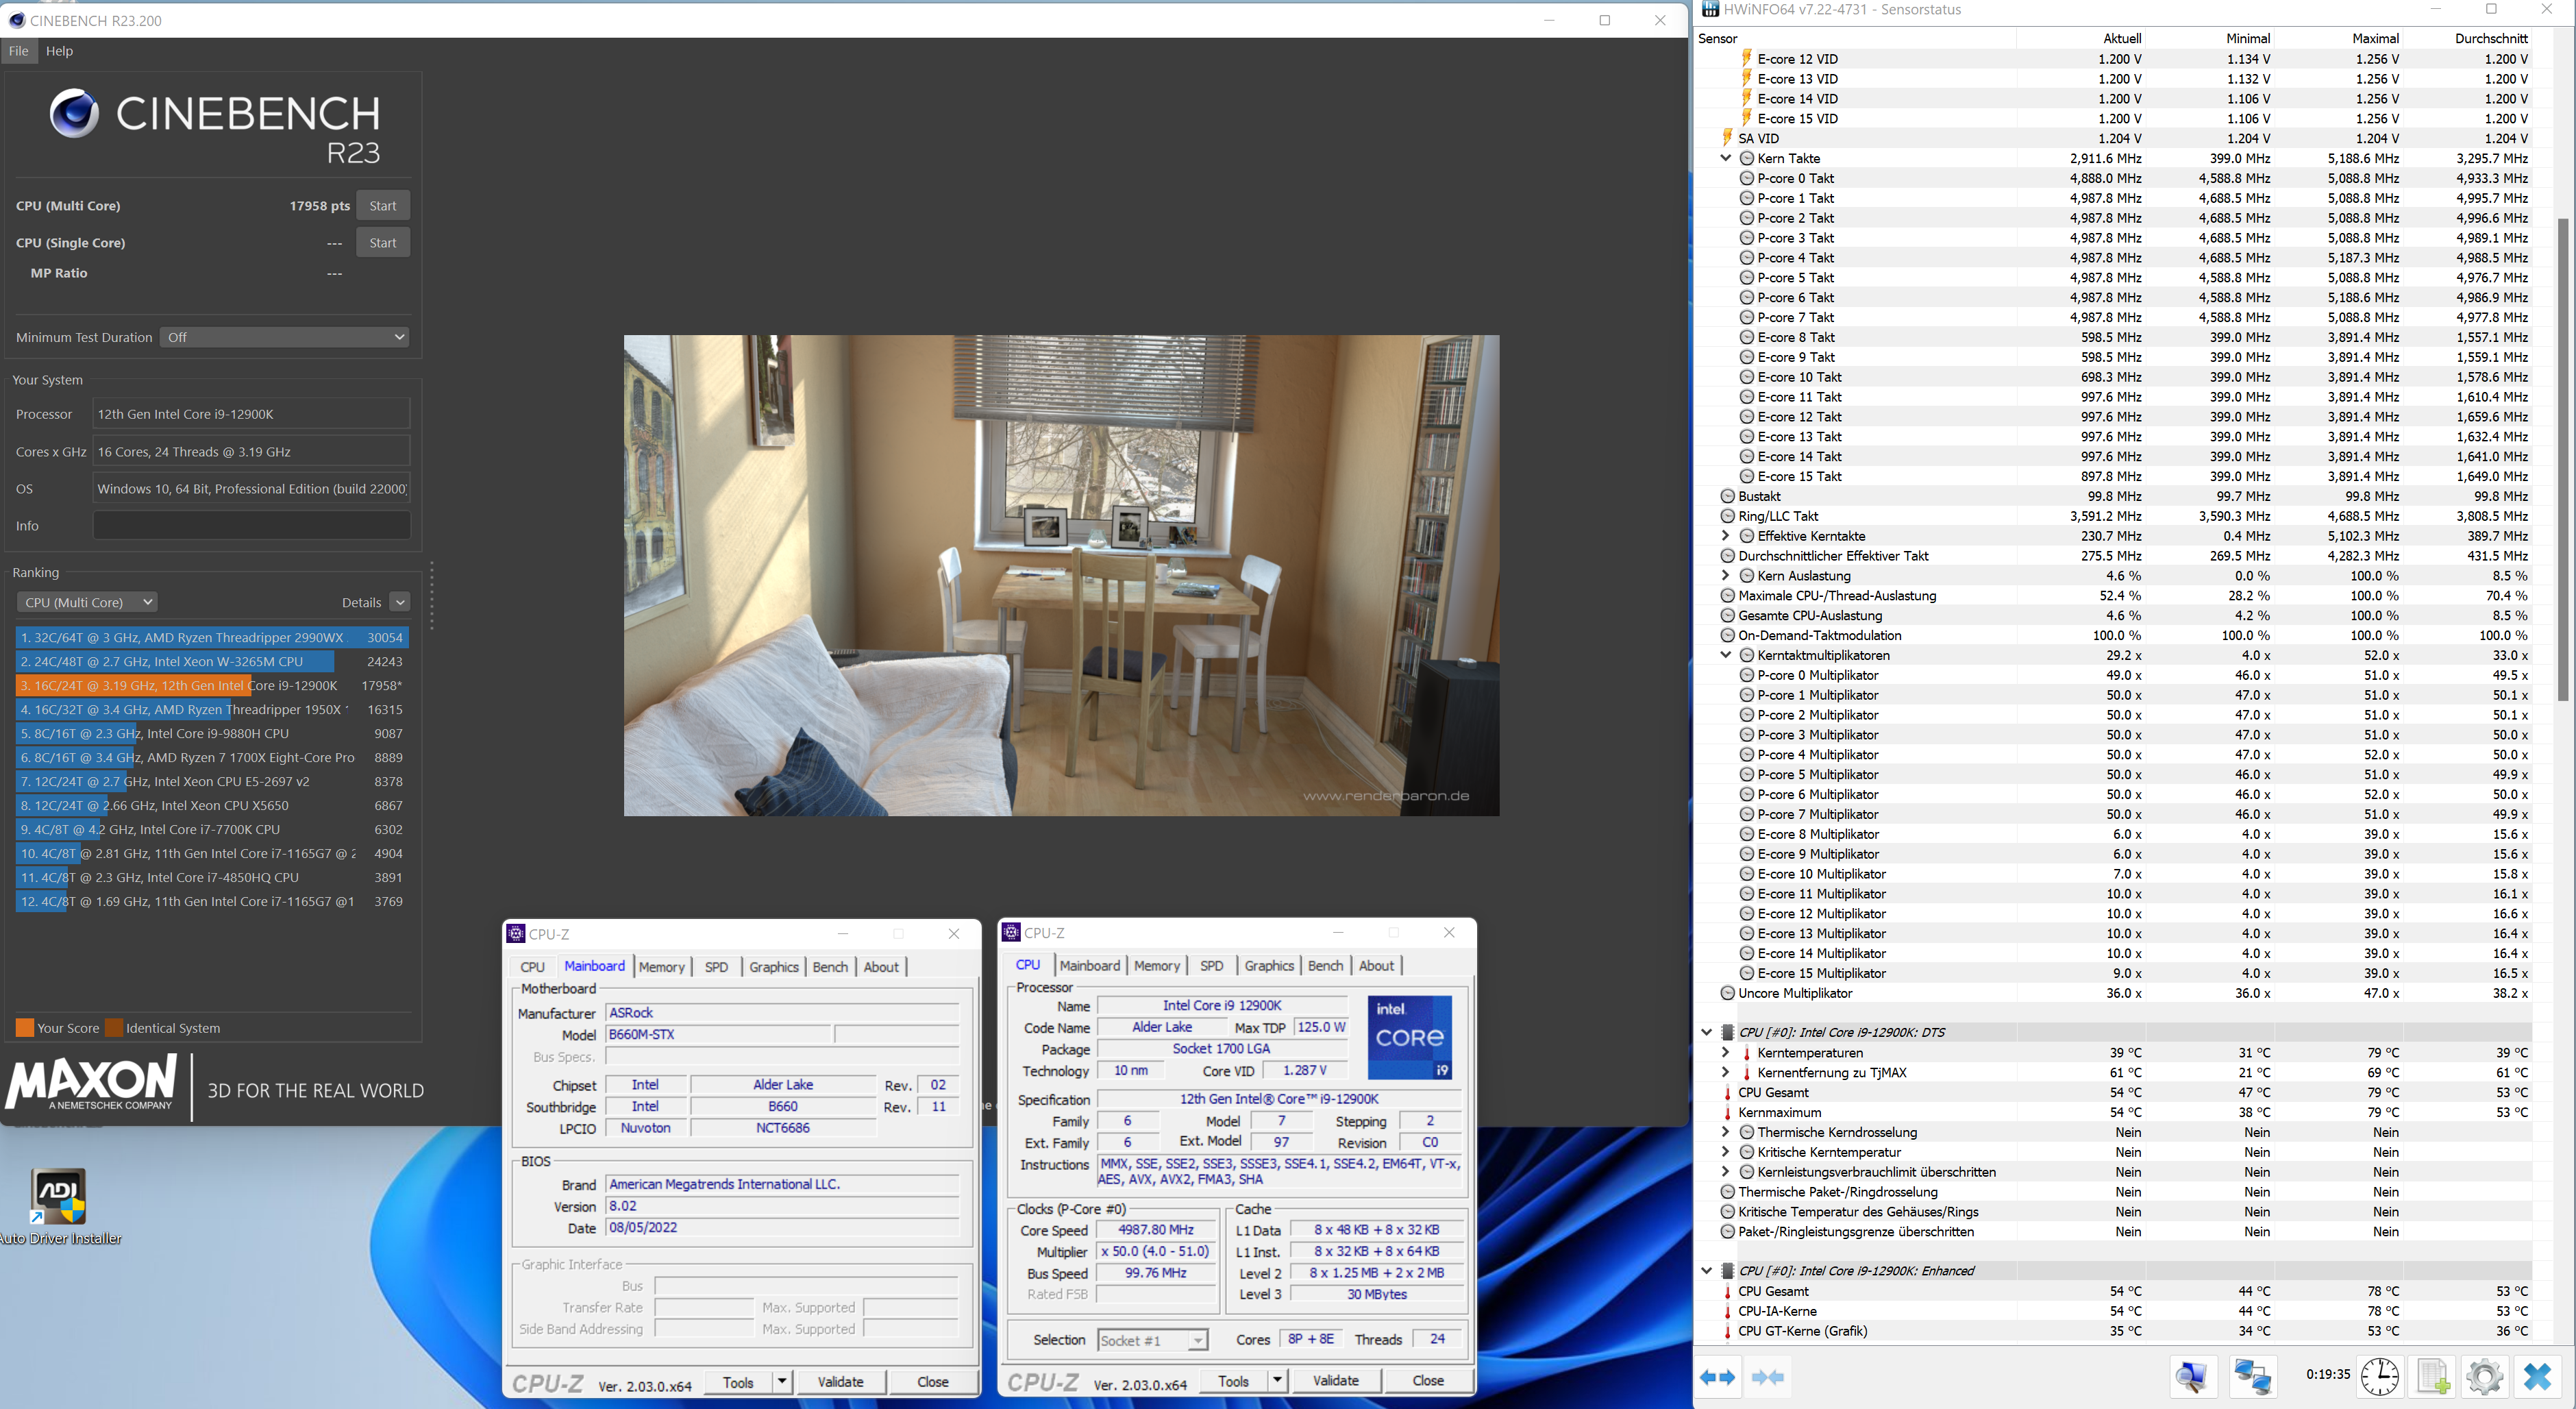Click HWiNFO expand columns arrows icon
This screenshot has width=2576, height=1409.
[1718, 1377]
